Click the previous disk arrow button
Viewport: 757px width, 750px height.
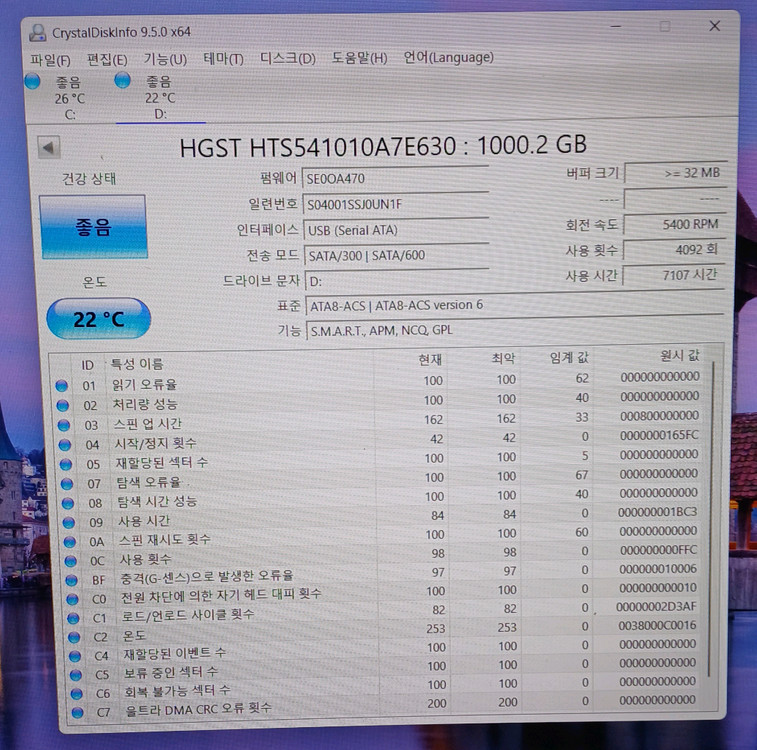pyautogui.click(x=49, y=147)
